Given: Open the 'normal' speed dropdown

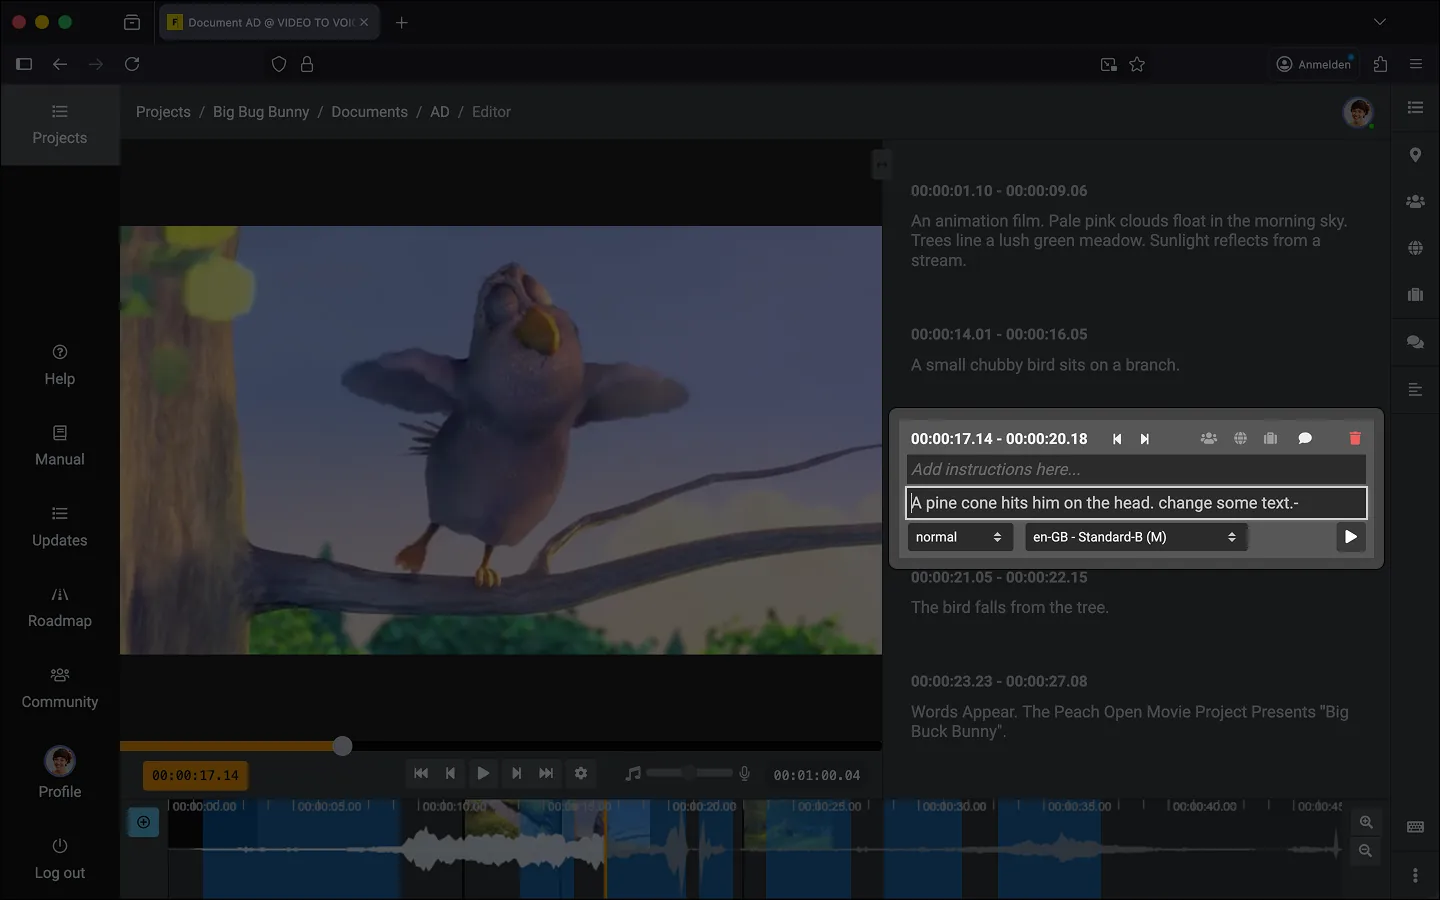Looking at the screenshot, I should 959,537.
